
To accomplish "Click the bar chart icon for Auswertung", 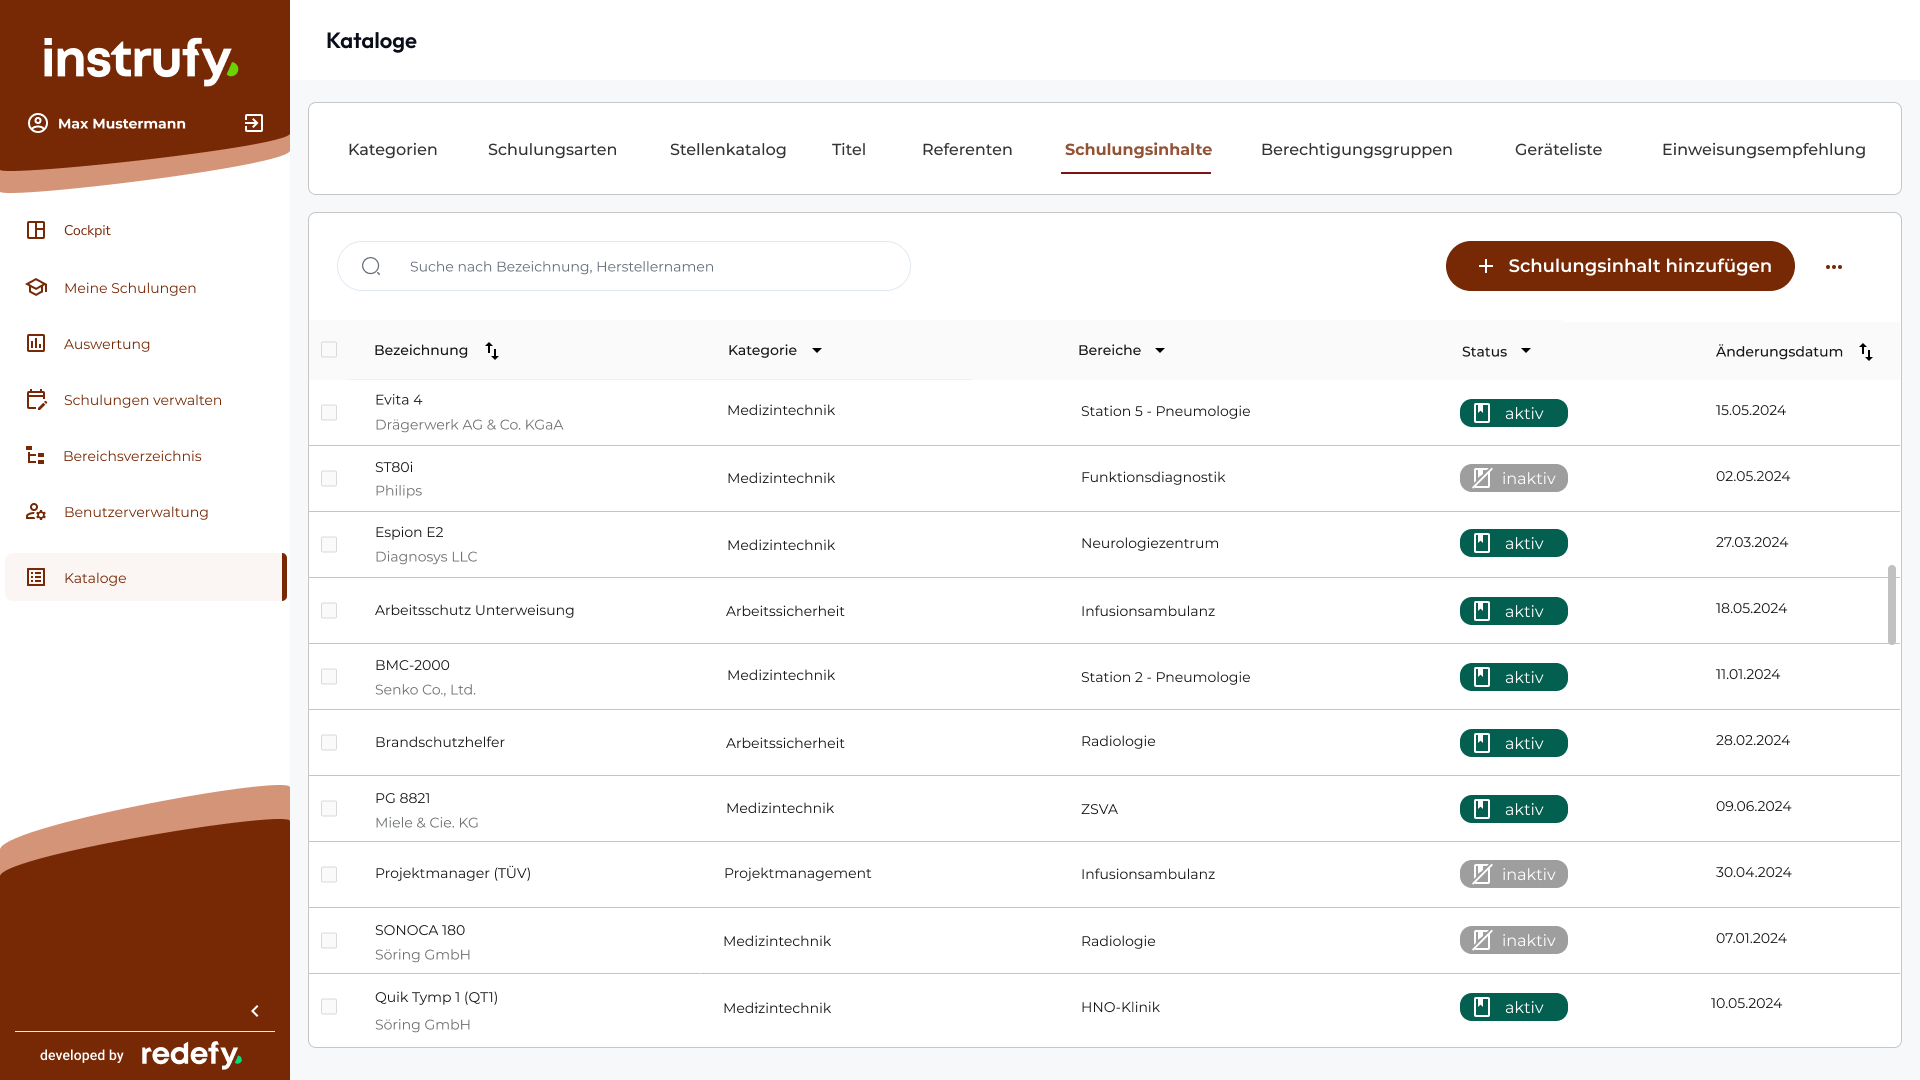I will [x=36, y=343].
